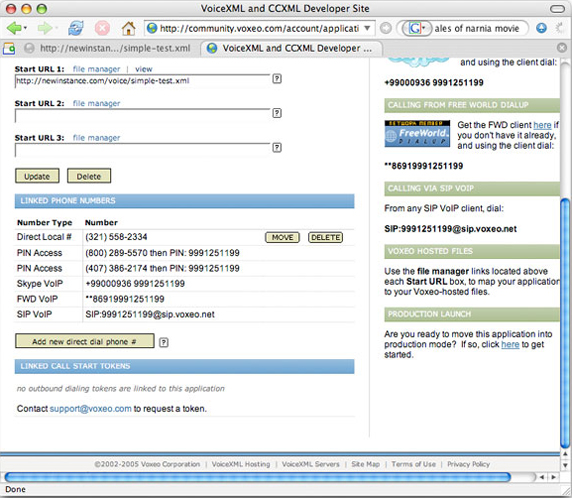The height and width of the screenshot is (498, 572).
Task: Click the 'Done' status bar text
Action: (x=15, y=489)
